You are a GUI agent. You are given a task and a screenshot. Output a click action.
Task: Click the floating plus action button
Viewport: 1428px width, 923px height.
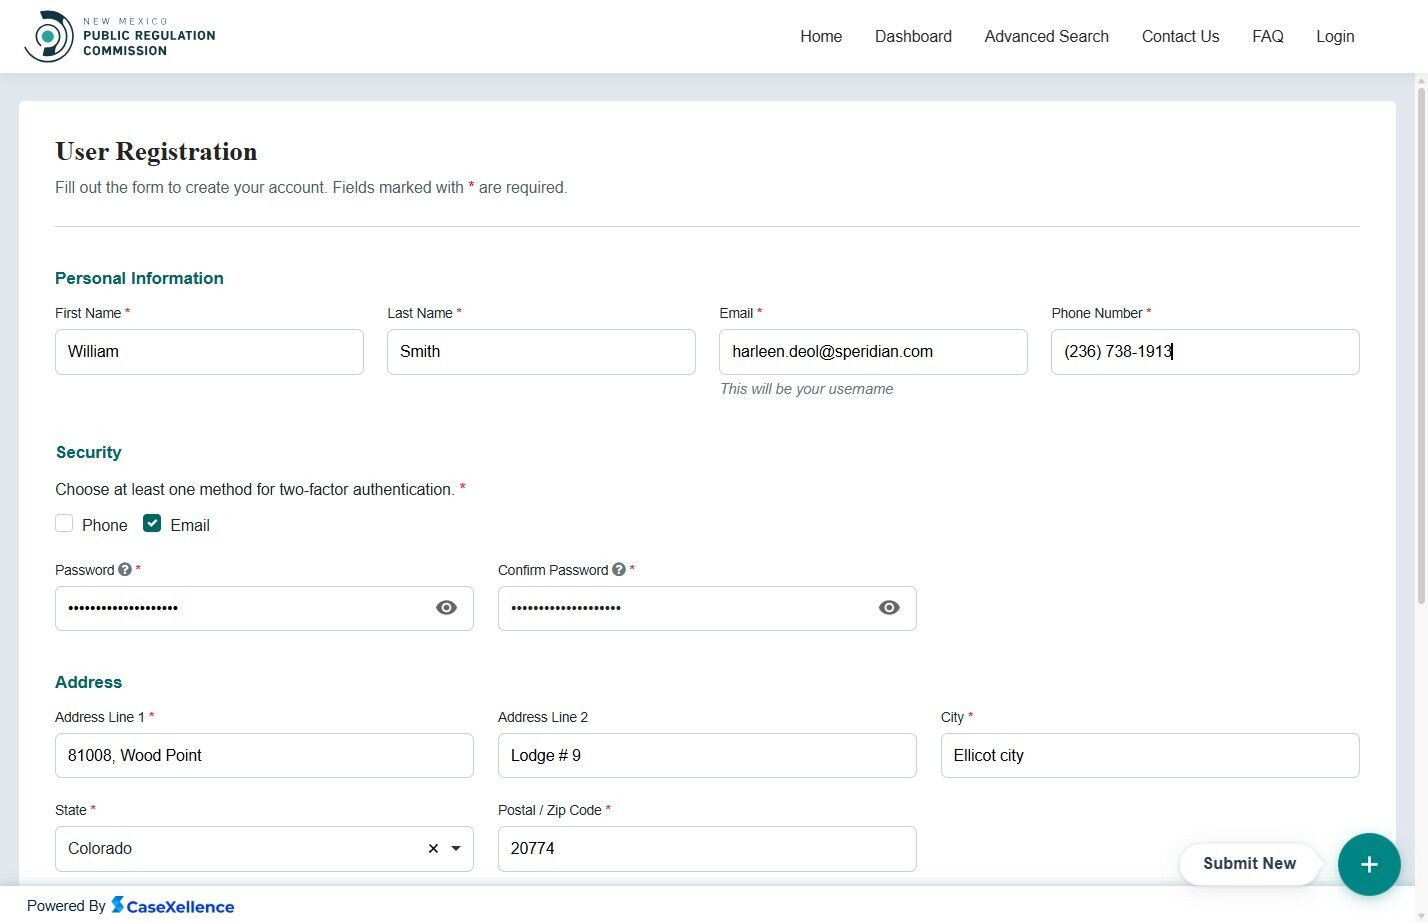click(1369, 864)
